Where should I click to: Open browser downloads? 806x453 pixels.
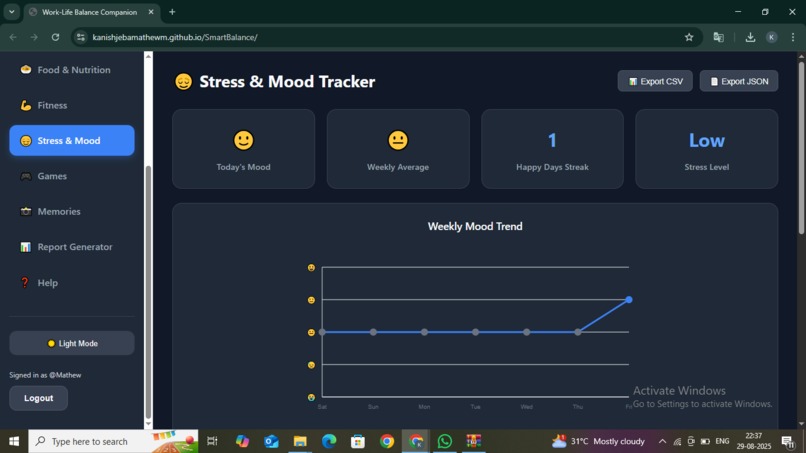tap(750, 37)
